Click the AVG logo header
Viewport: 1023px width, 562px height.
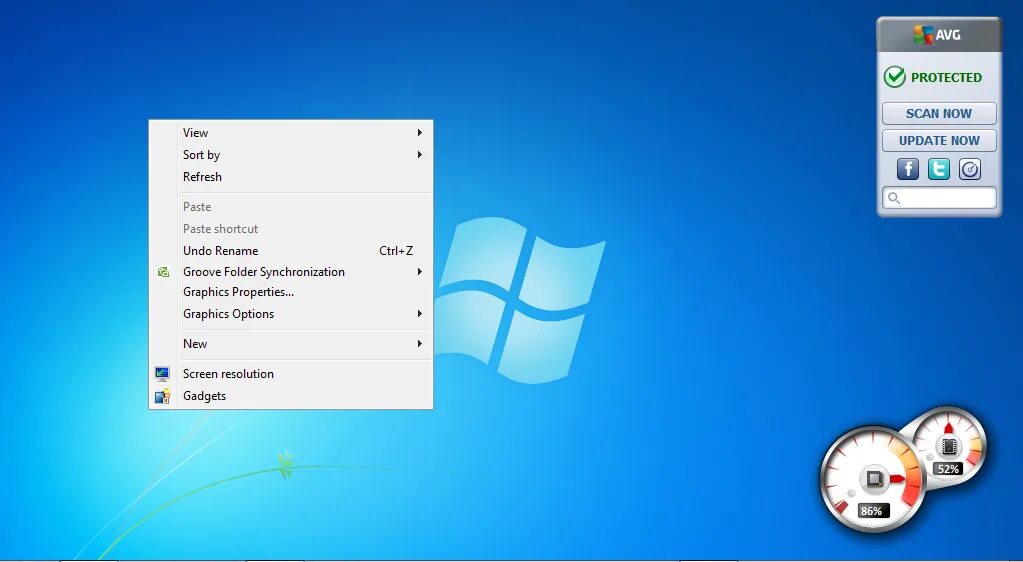pyautogui.click(x=938, y=35)
